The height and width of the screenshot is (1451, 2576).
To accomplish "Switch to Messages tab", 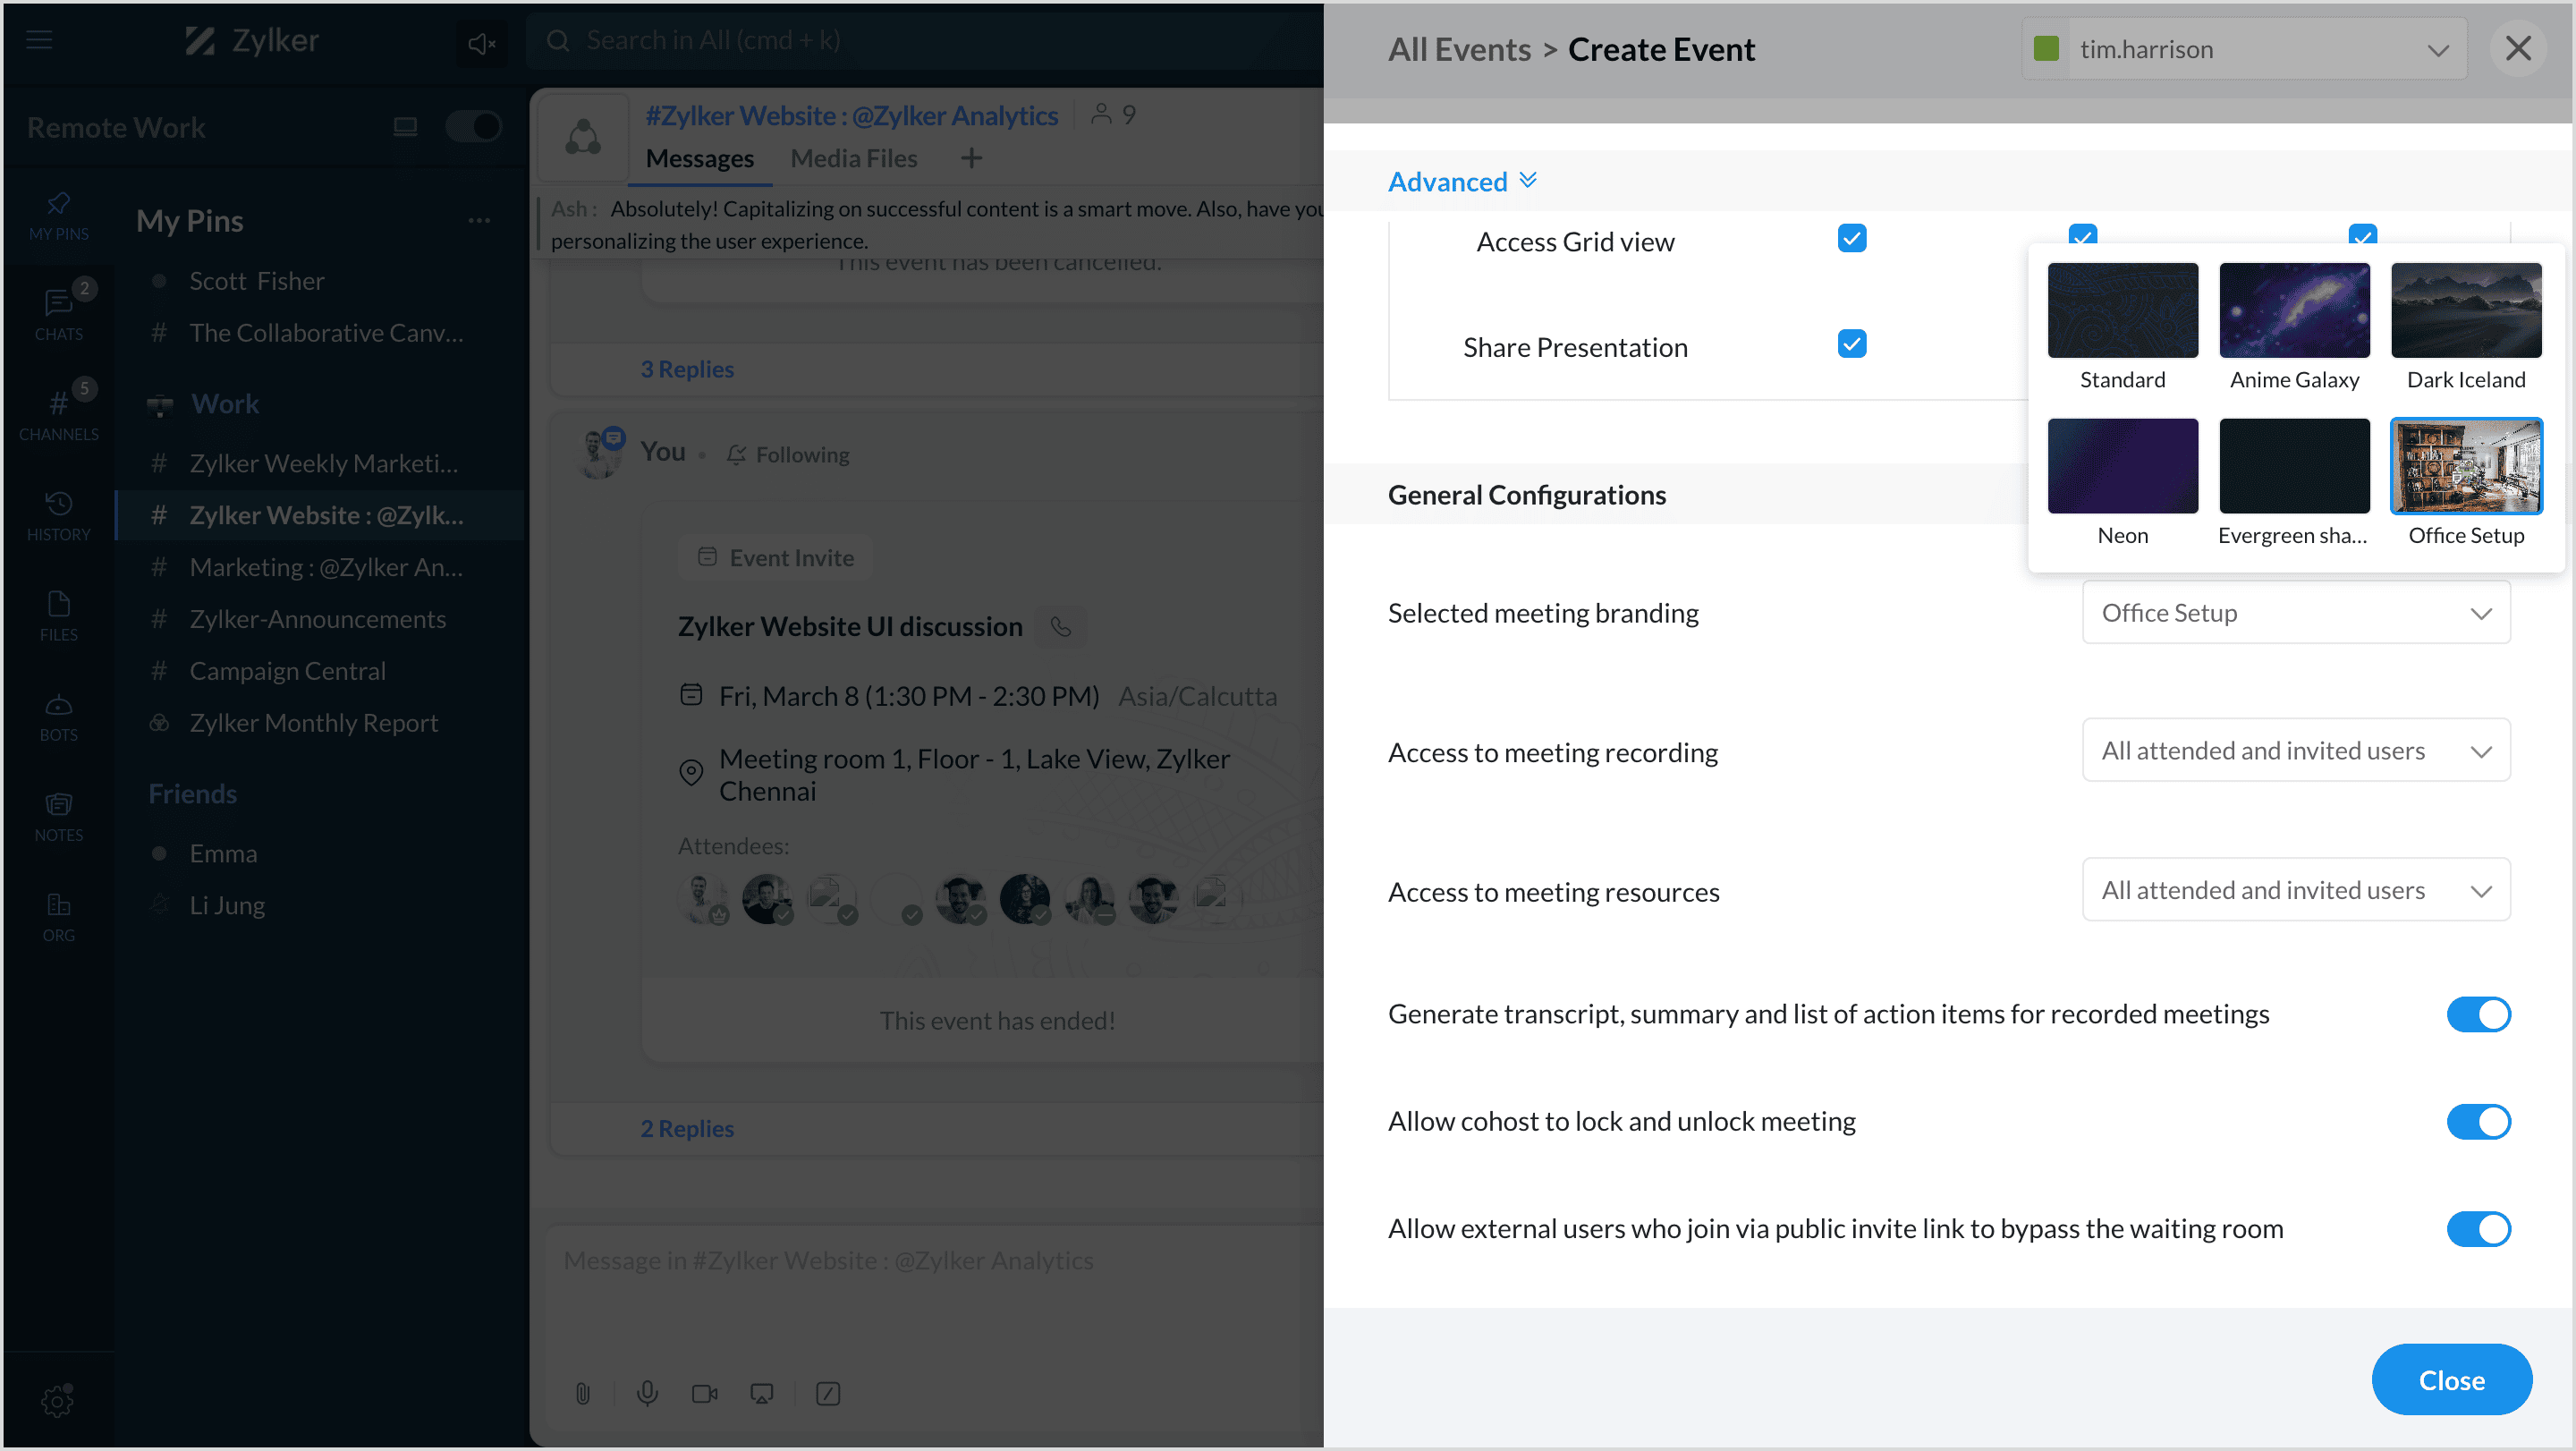I will (x=700, y=158).
